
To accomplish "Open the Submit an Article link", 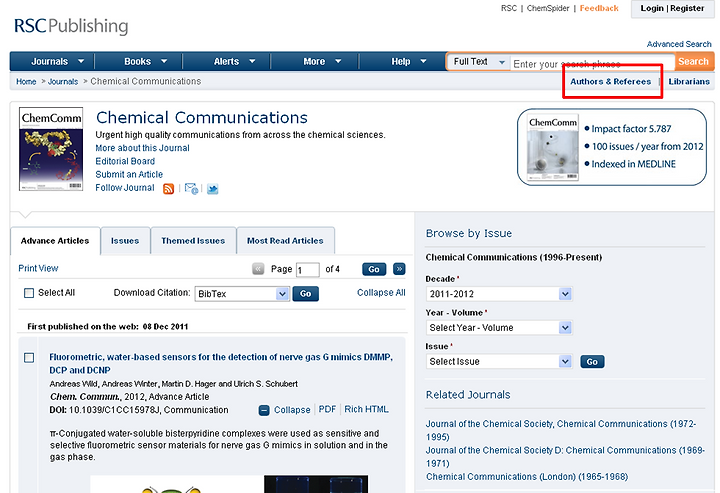I will (x=129, y=174).
